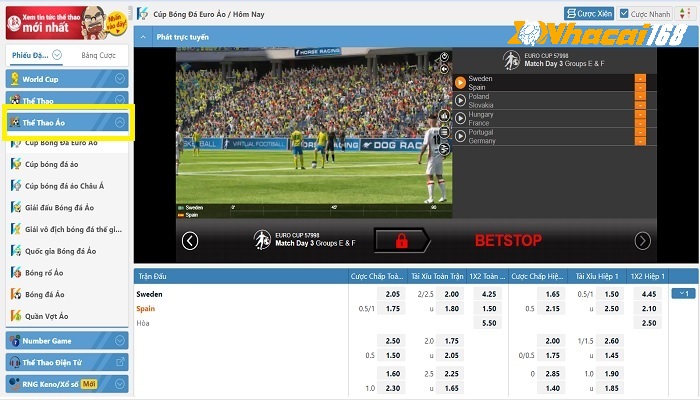
Task: Play the Sweden vs Spain match
Action: 460,83
